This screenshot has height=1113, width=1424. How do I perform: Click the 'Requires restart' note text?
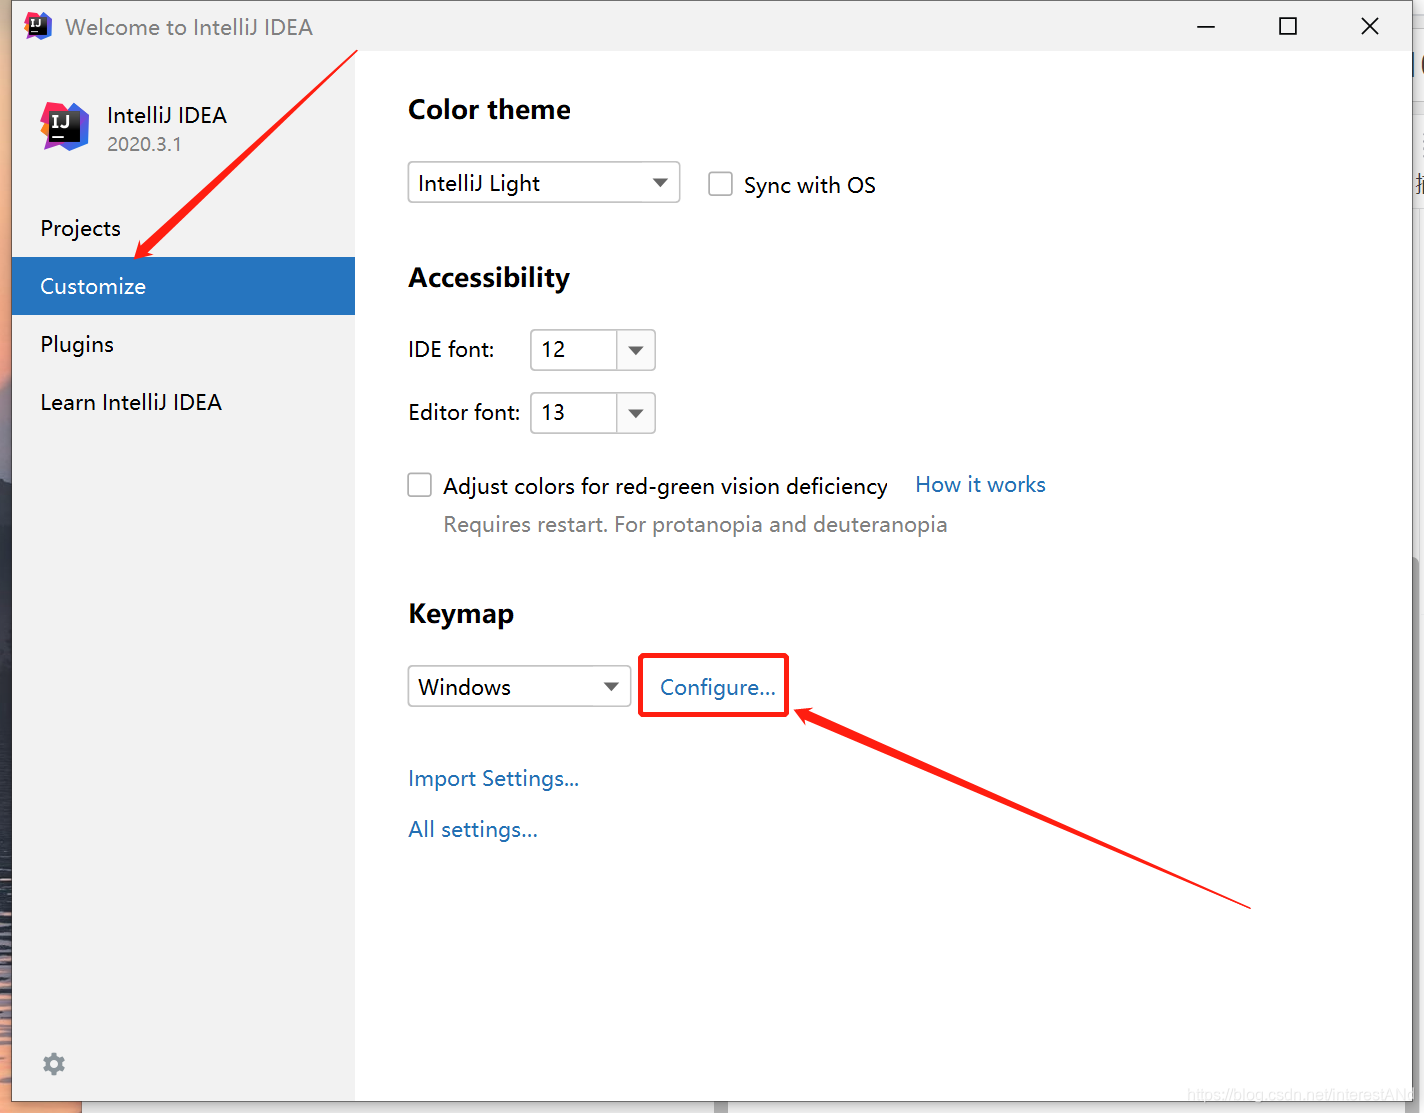pyautogui.click(x=695, y=524)
